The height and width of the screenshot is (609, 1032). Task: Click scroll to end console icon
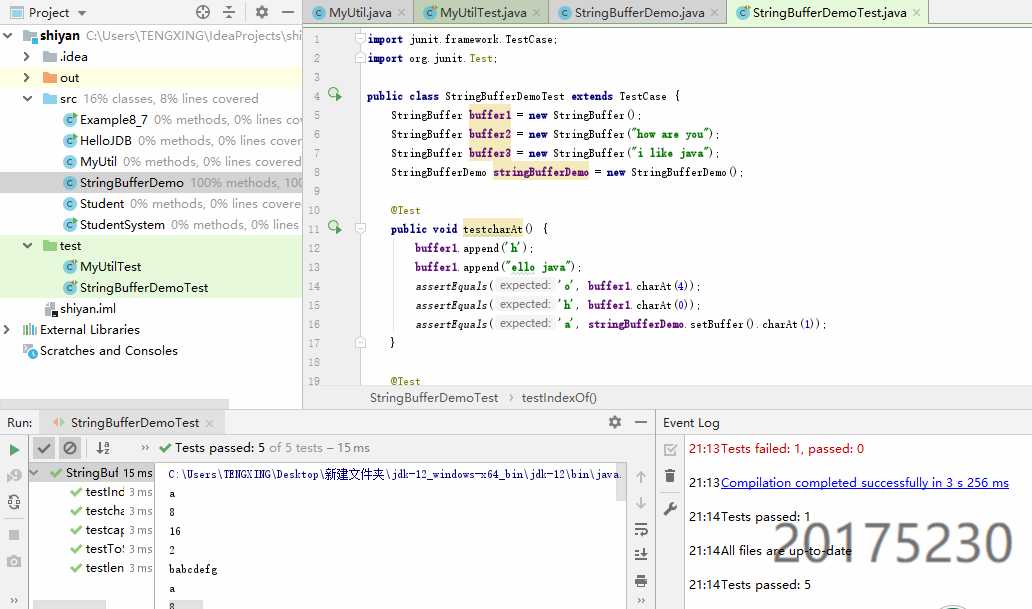tap(641, 554)
